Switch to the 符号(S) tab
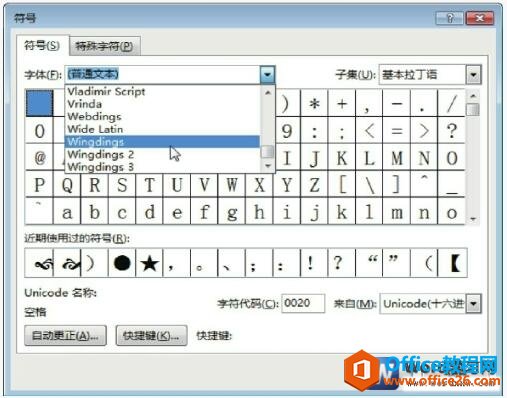This screenshot has width=507, height=398. (x=42, y=45)
